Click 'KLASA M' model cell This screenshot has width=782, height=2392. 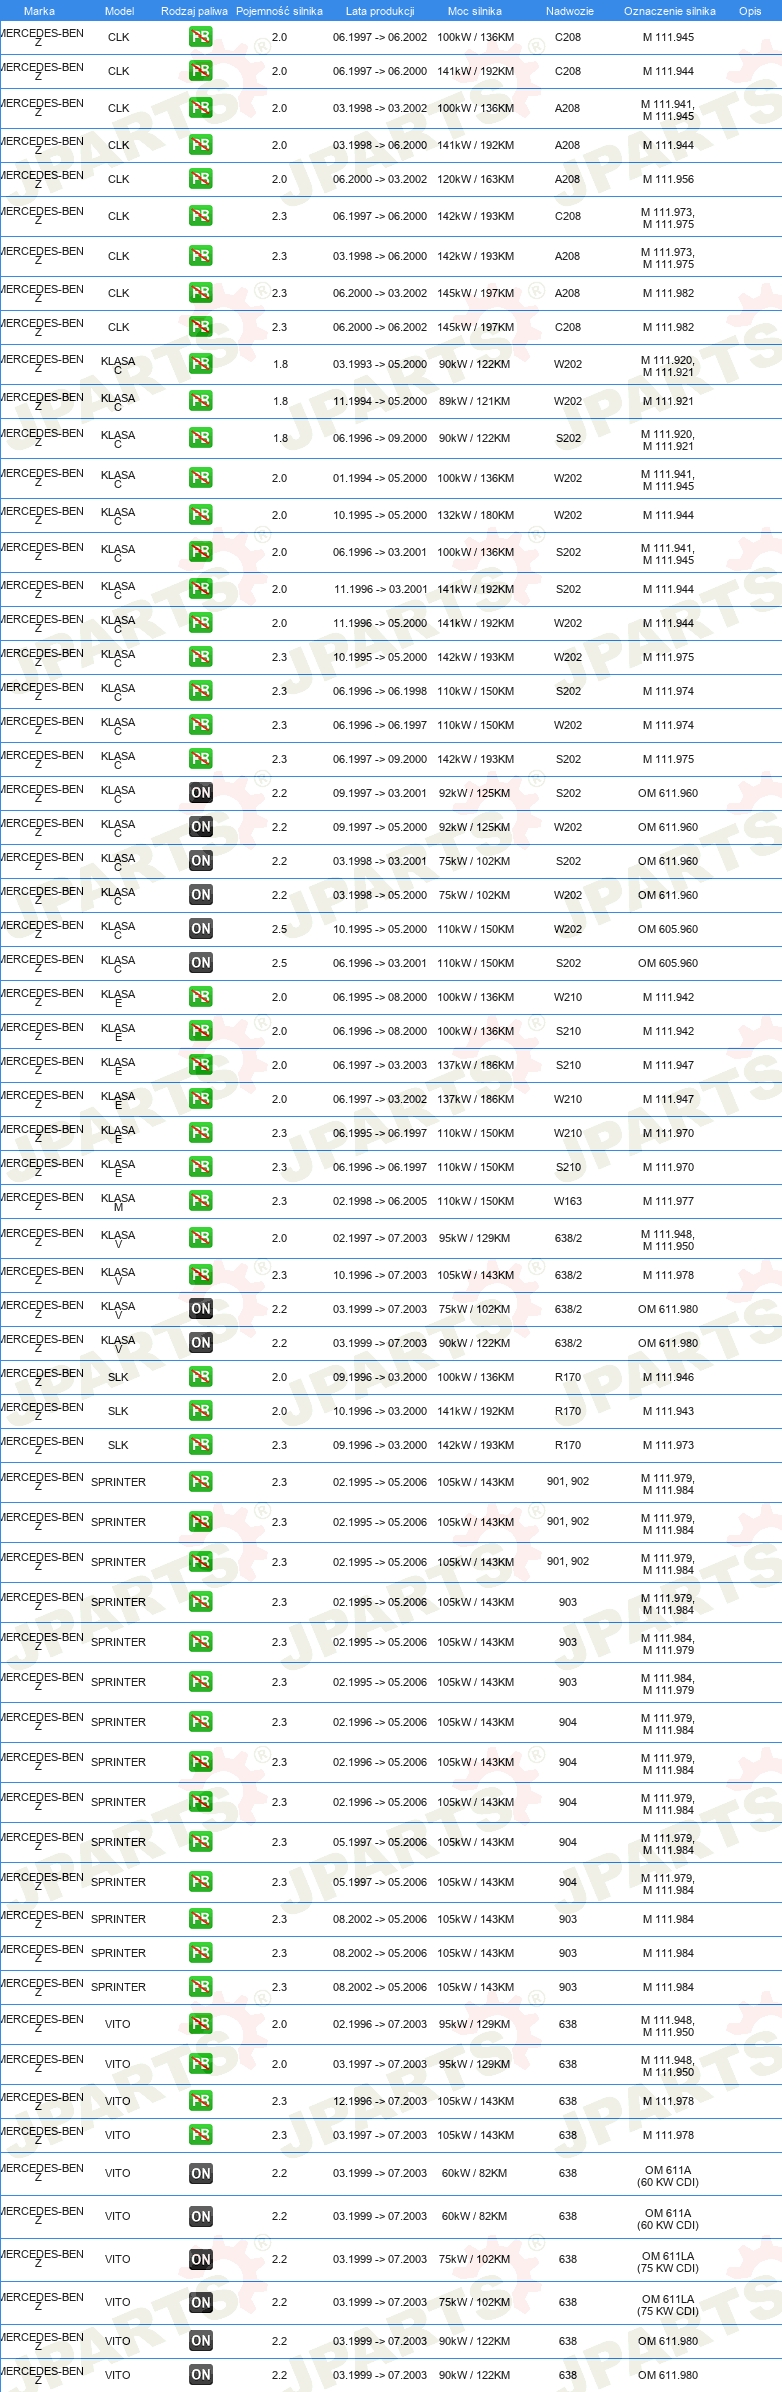pyautogui.click(x=118, y=1202)
